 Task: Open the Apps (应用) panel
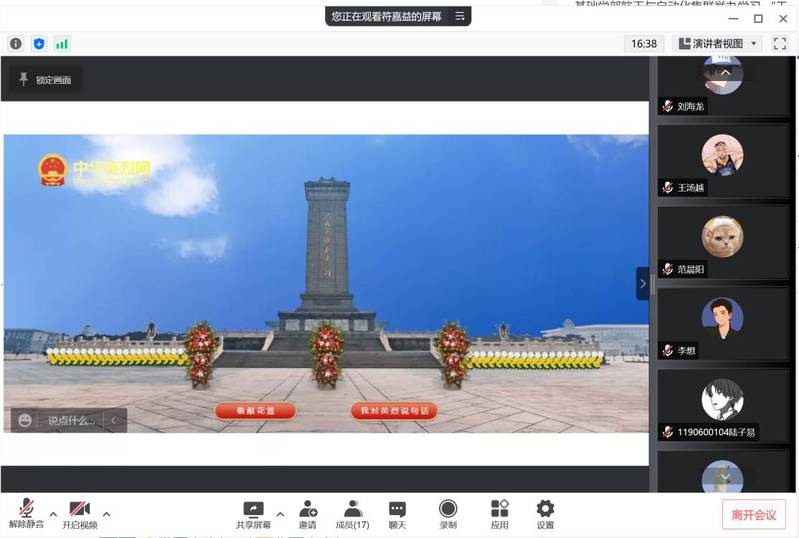pos(500,514)
